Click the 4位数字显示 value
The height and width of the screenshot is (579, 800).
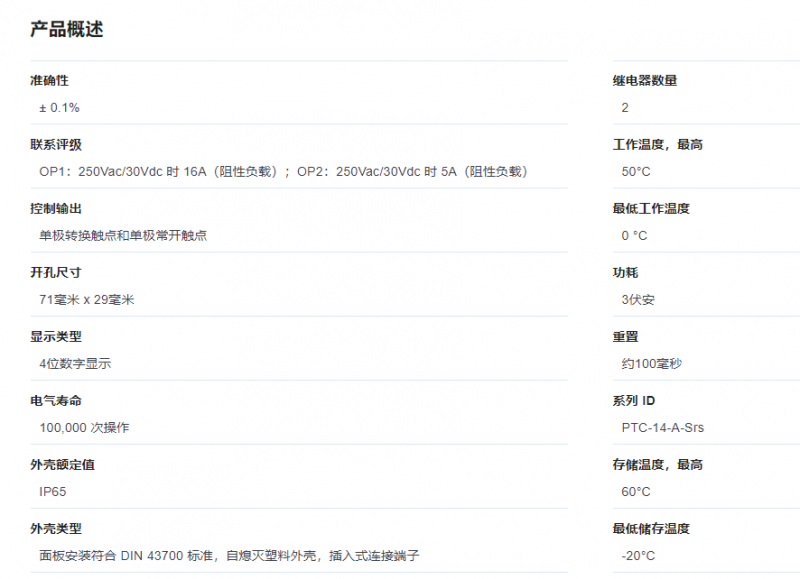[x=75, y=363]
